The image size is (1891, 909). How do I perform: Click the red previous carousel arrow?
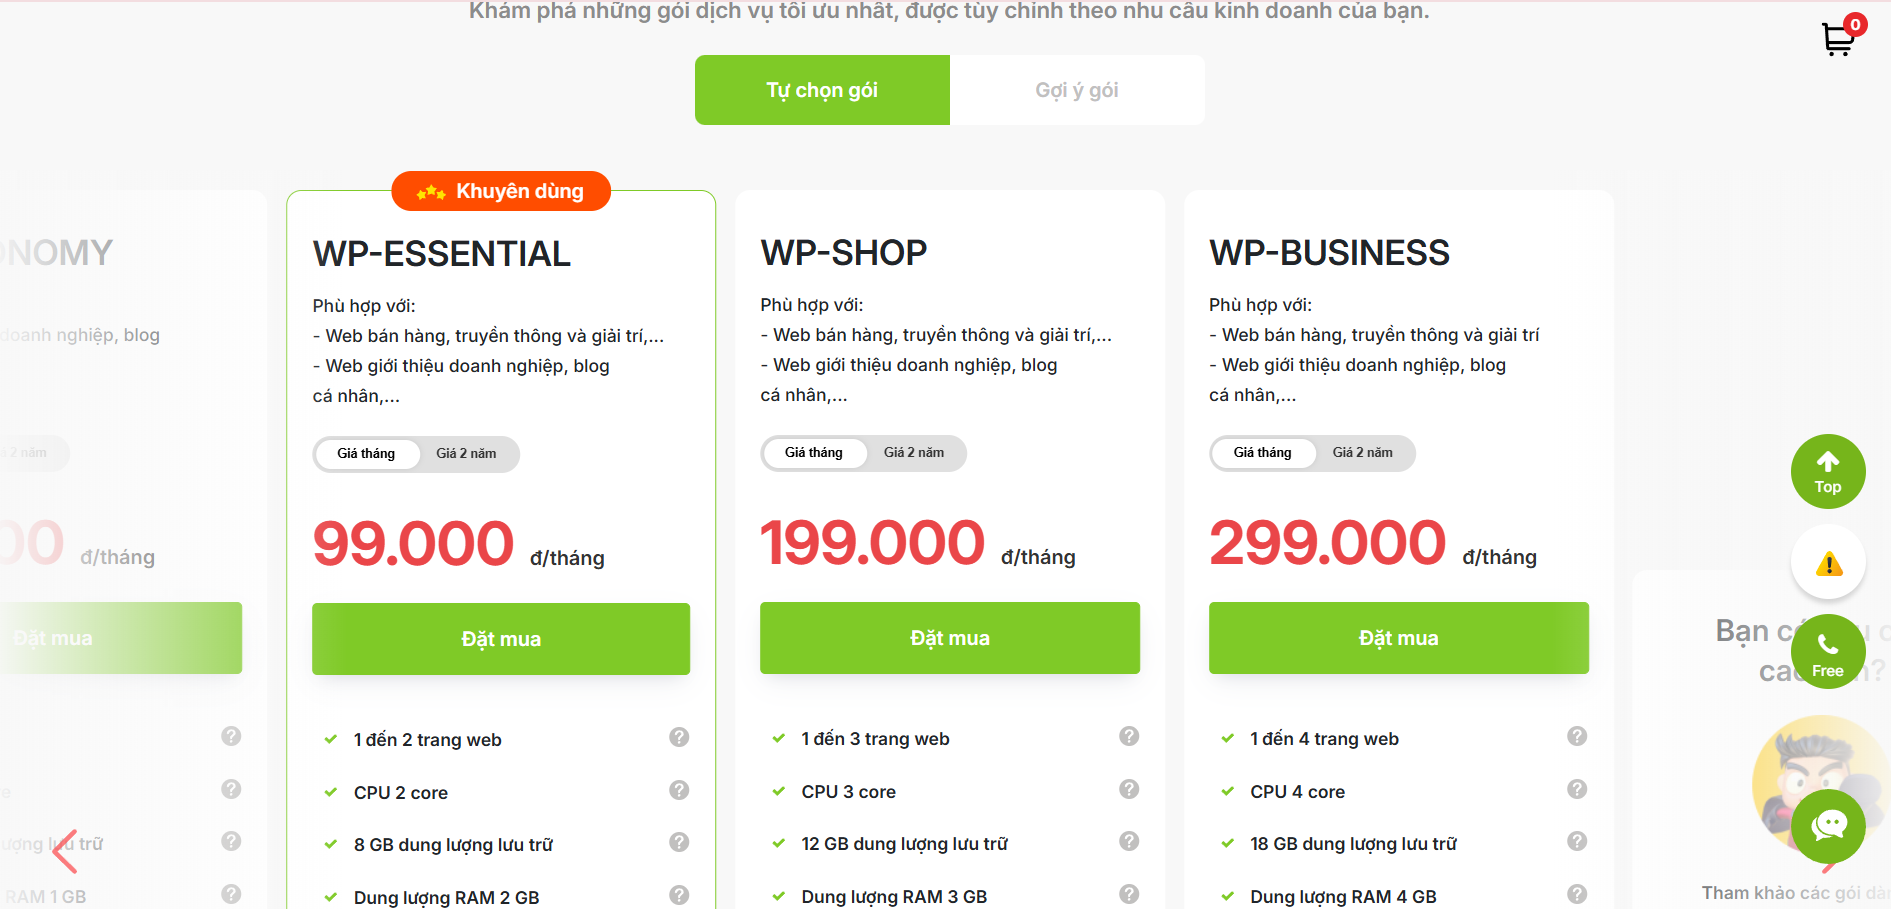[x=65, y=851]
